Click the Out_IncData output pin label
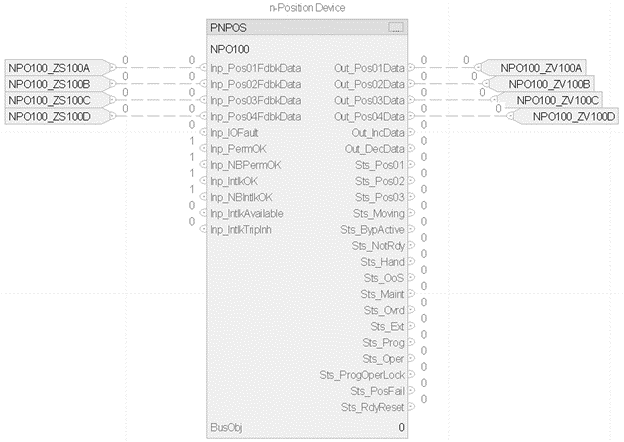This screenshot has height=442, width=624. coord(377,132)
